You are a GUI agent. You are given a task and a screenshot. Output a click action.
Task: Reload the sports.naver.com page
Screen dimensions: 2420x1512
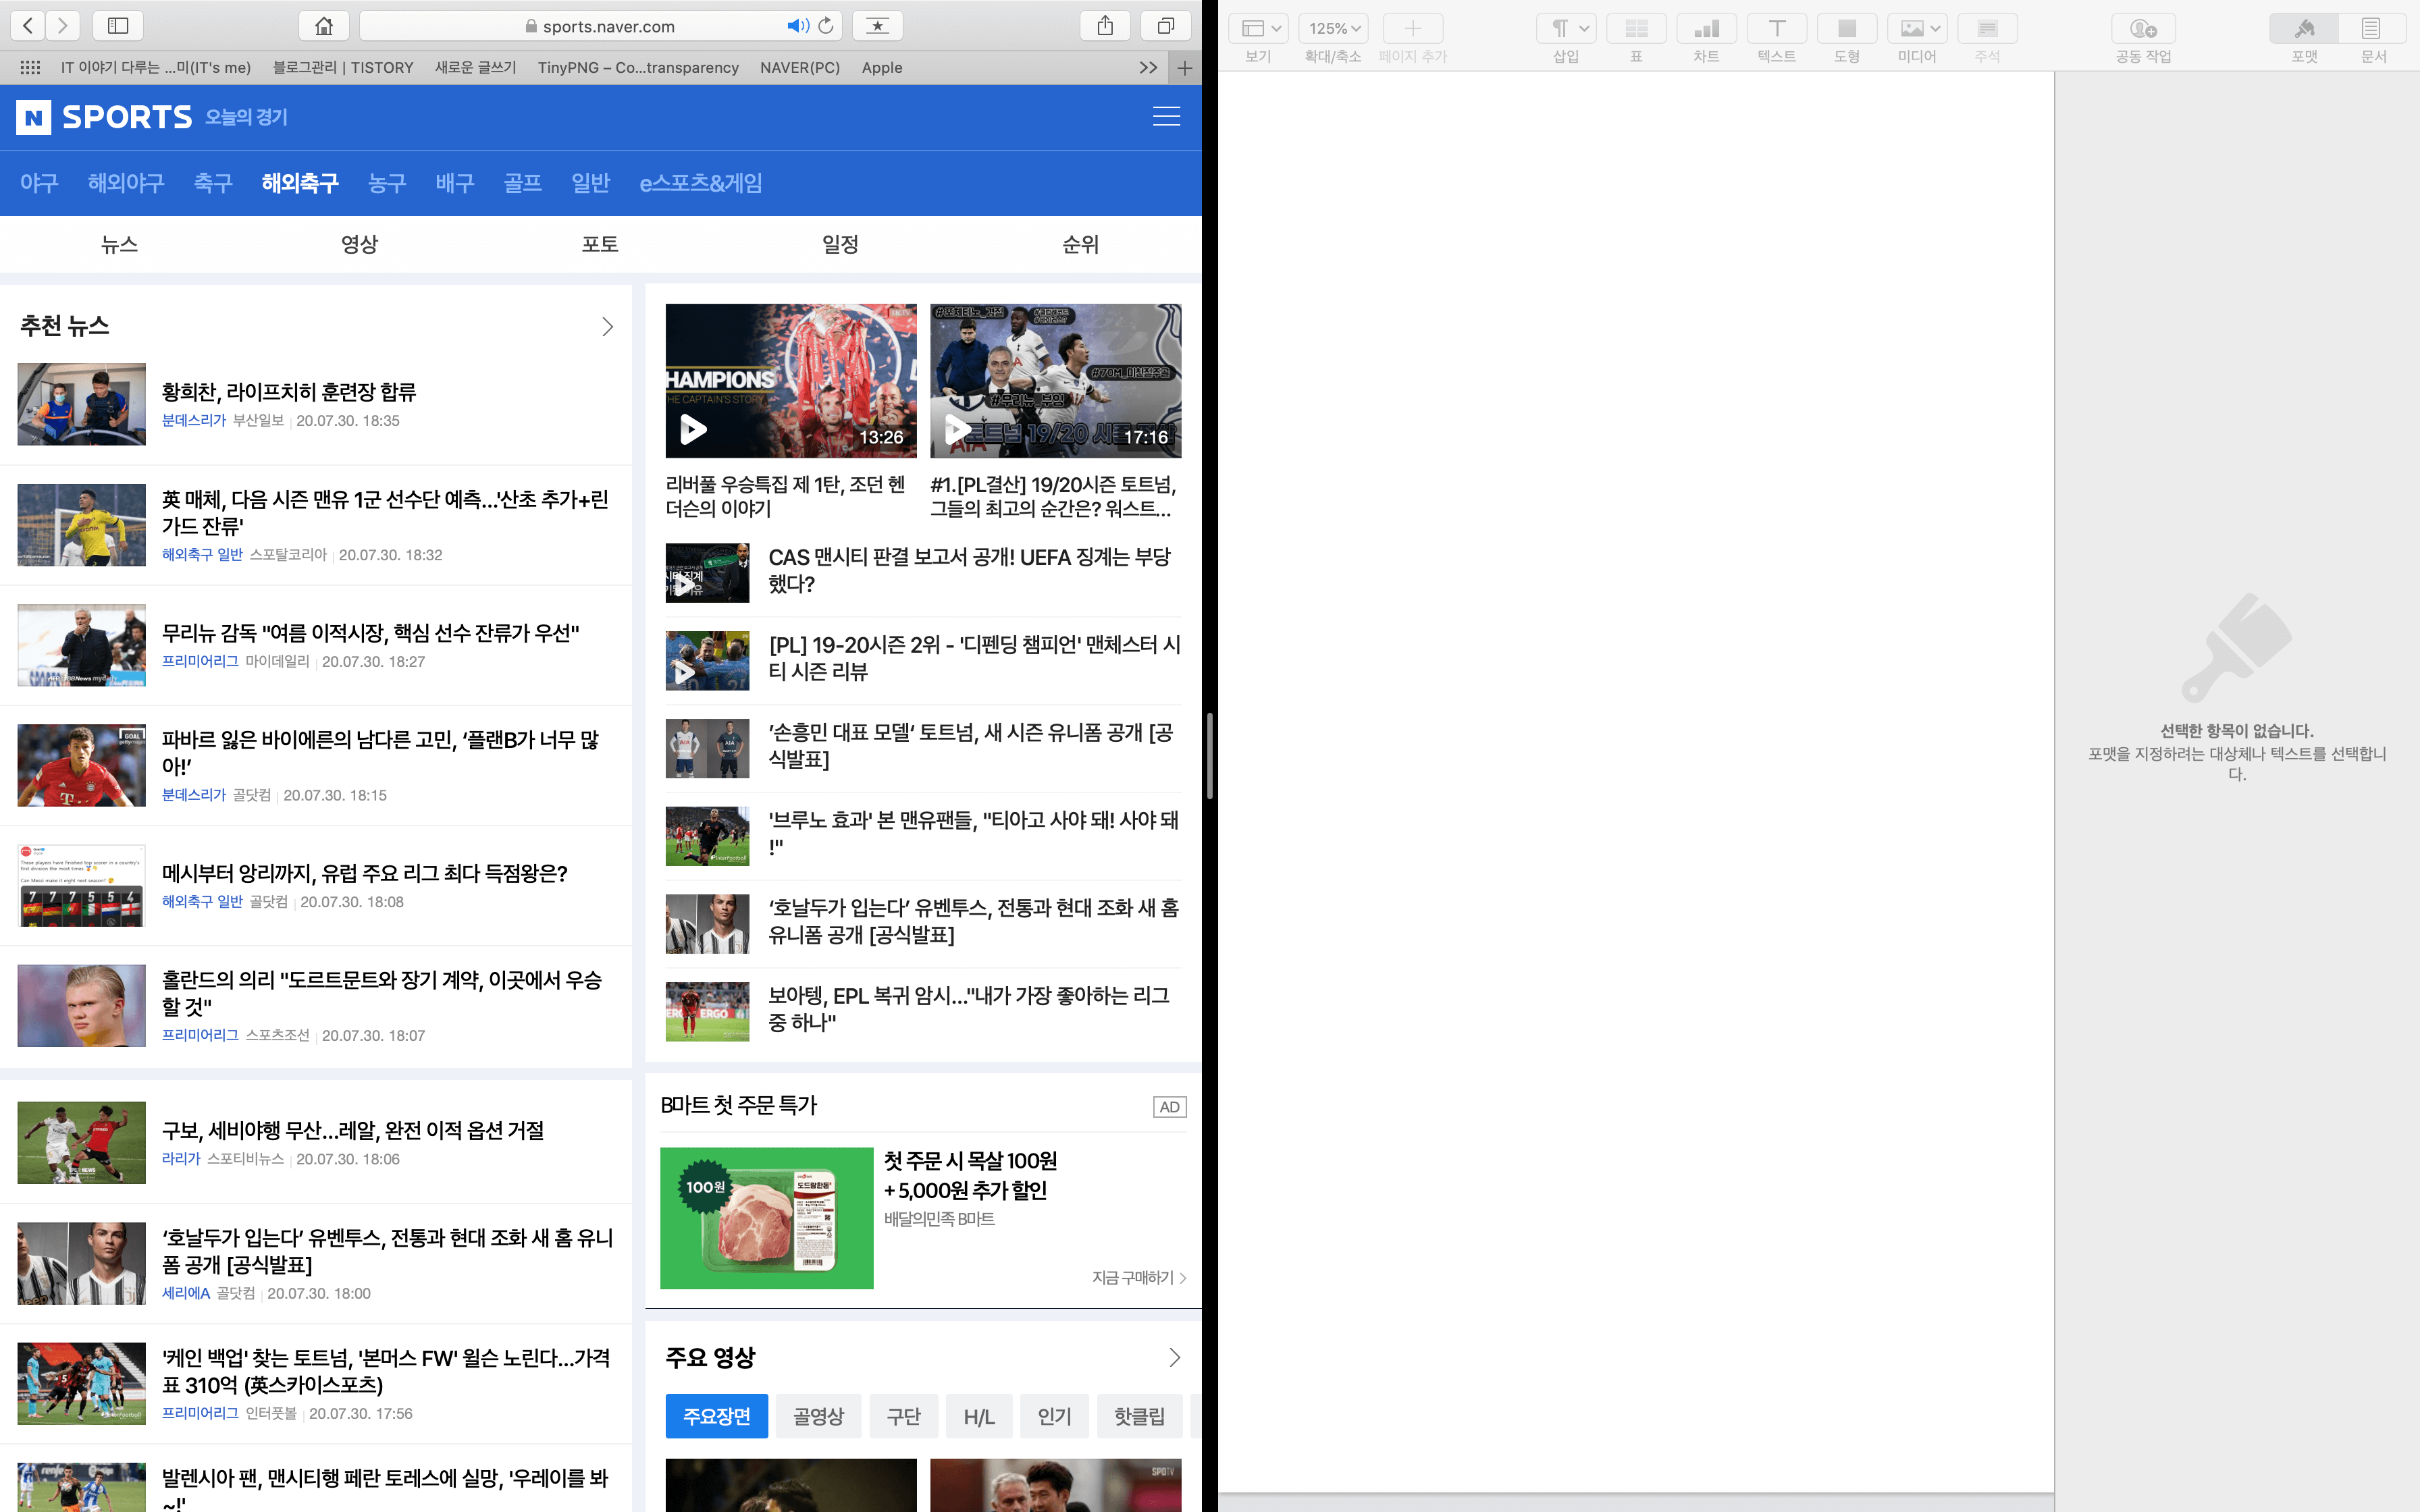pos(826,26)
